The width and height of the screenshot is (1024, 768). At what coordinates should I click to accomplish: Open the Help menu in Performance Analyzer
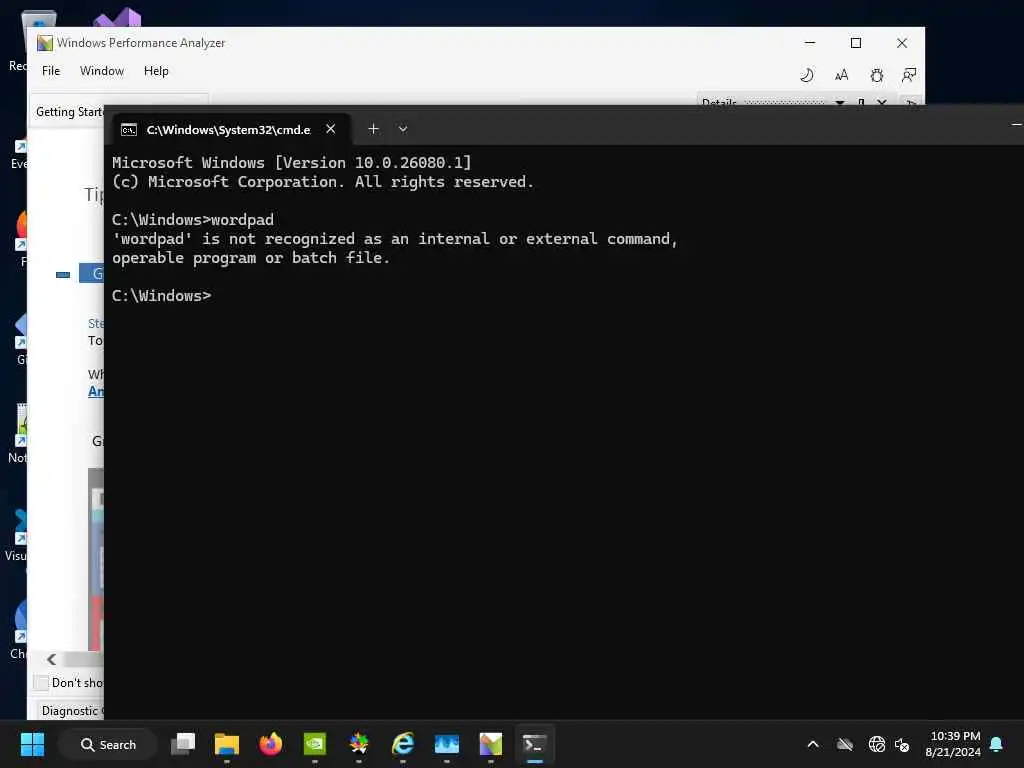[156, 71]
